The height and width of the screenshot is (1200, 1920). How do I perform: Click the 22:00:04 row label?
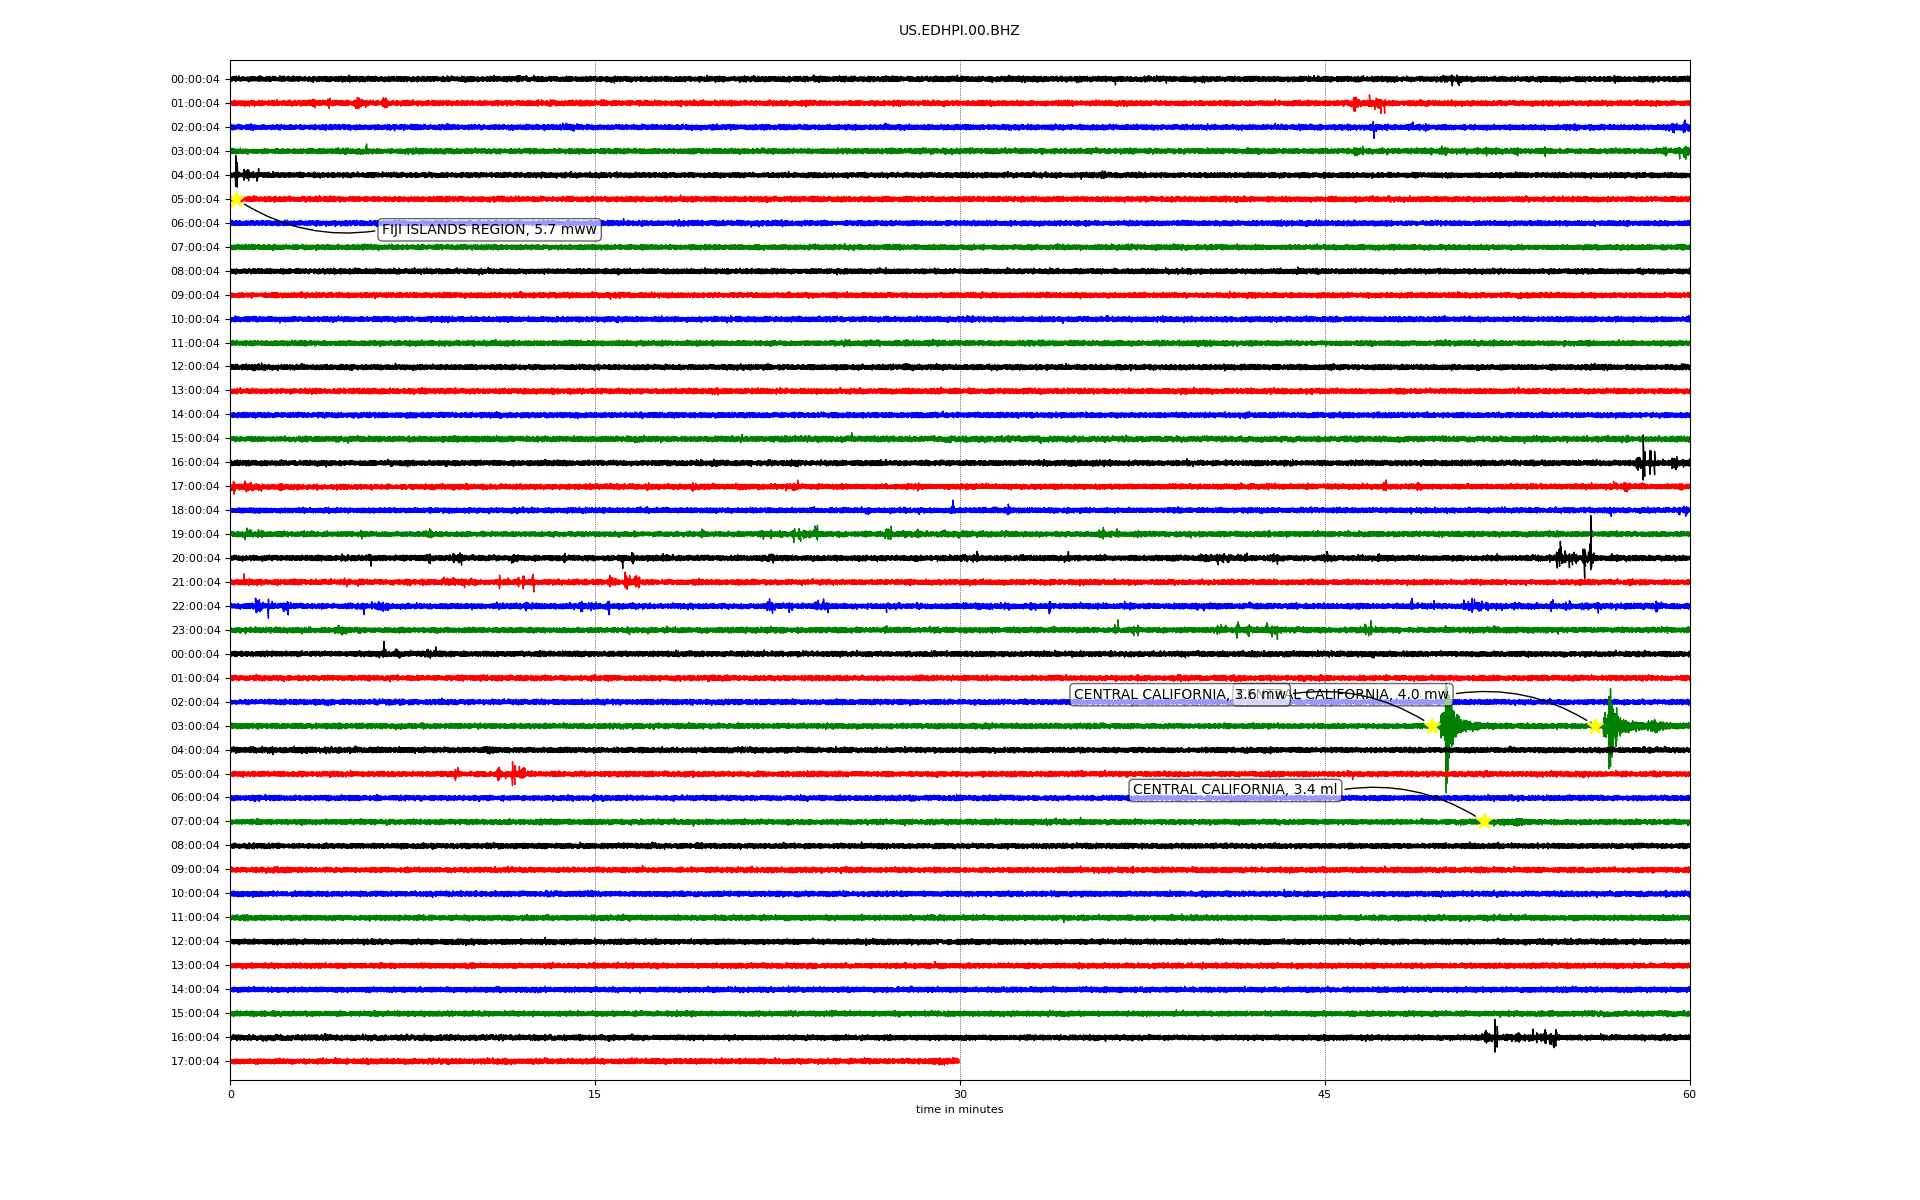[x=195, y=606]
